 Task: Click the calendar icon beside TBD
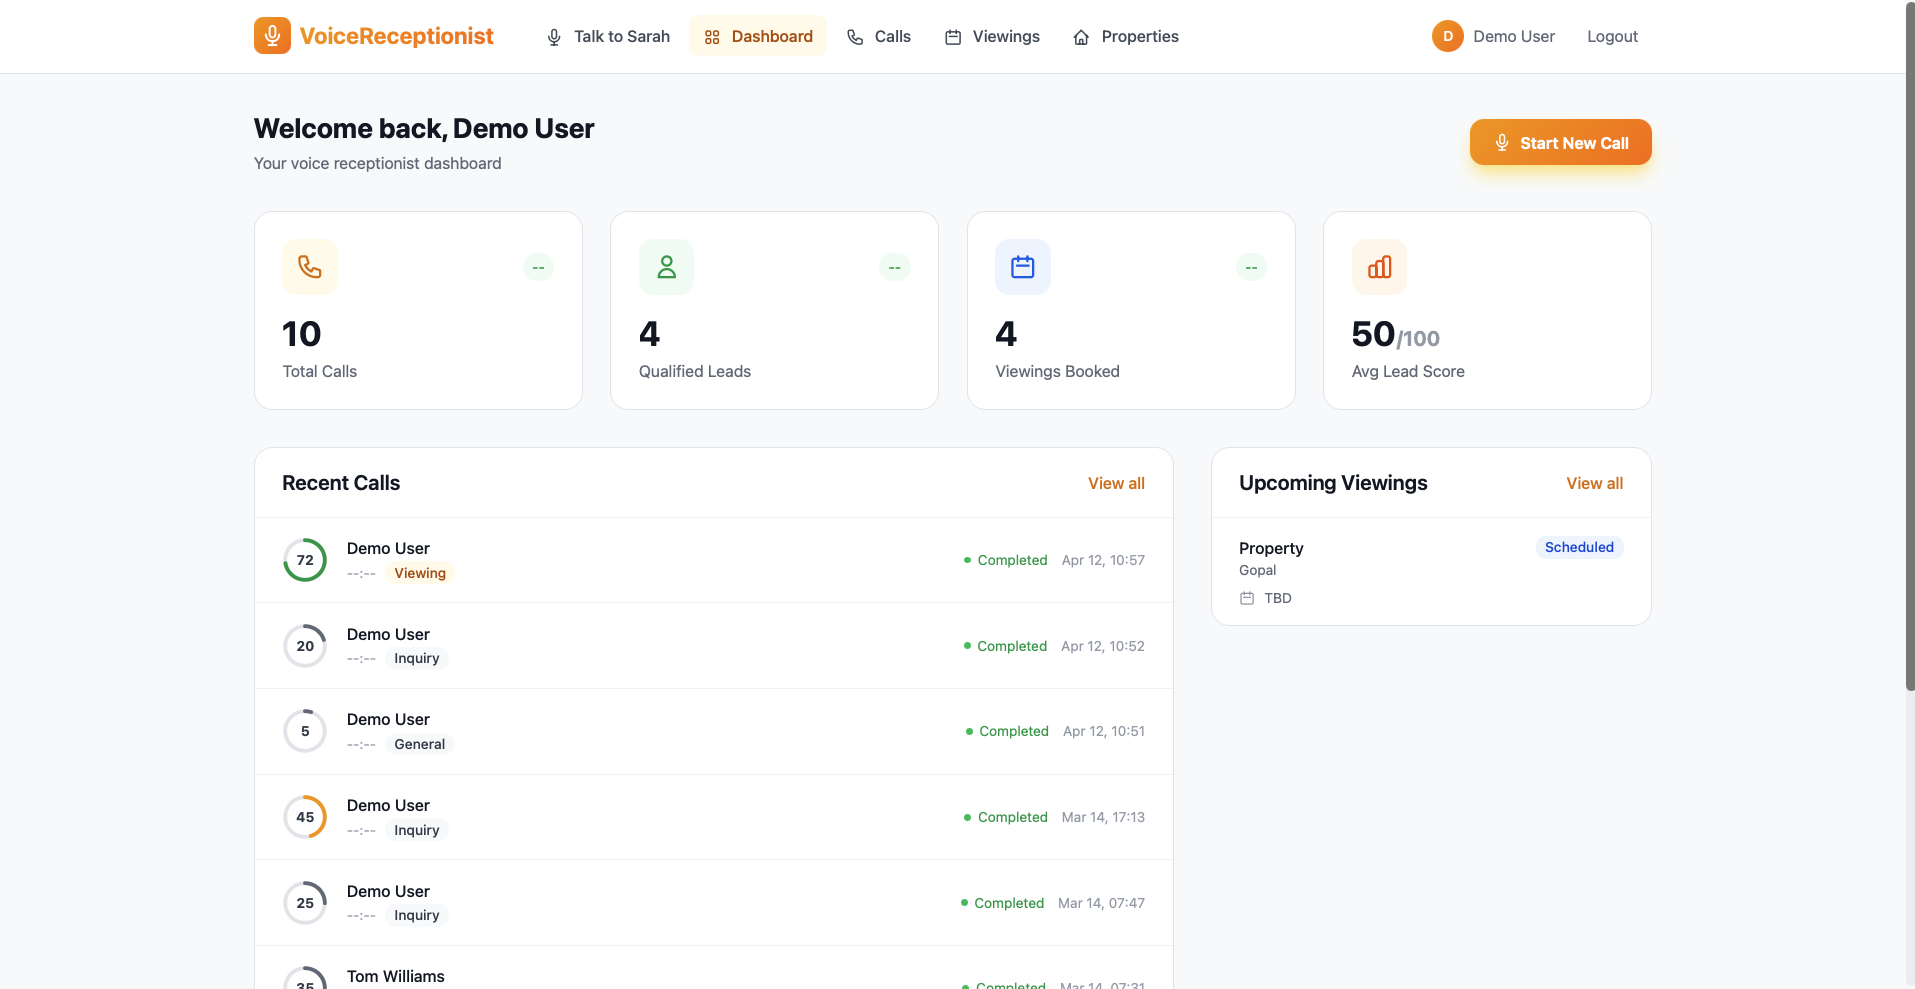coord(1247,598)
